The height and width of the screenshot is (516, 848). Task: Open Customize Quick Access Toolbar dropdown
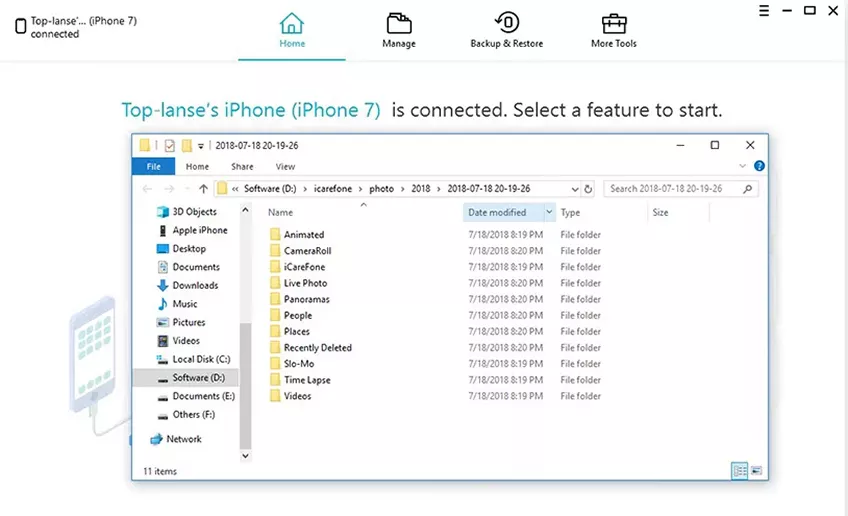click(201, 146)
